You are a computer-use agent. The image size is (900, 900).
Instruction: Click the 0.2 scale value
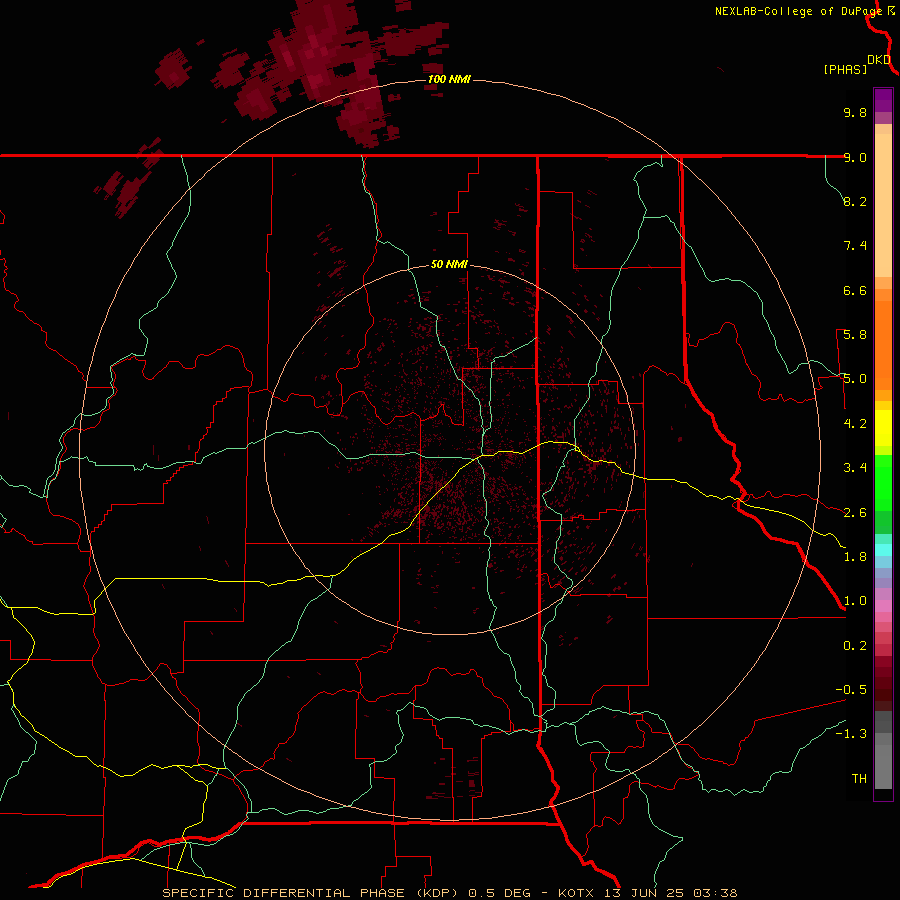pos(855,646)
